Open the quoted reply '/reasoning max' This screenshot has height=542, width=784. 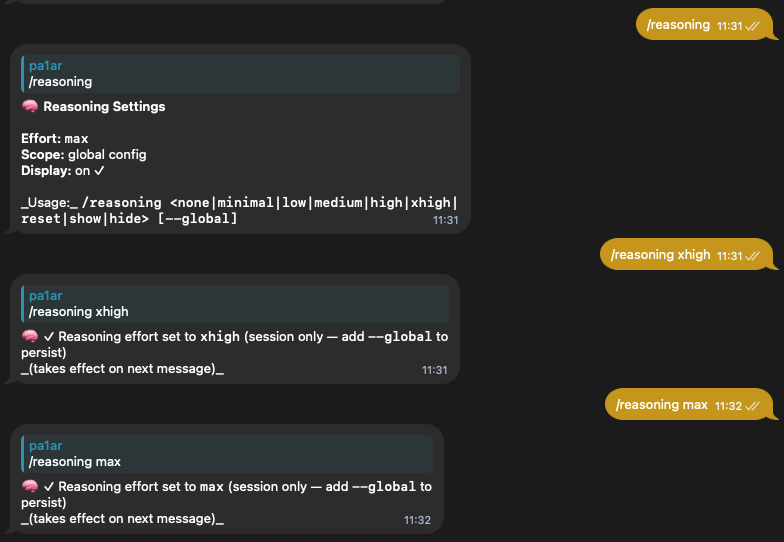(227, 454)
